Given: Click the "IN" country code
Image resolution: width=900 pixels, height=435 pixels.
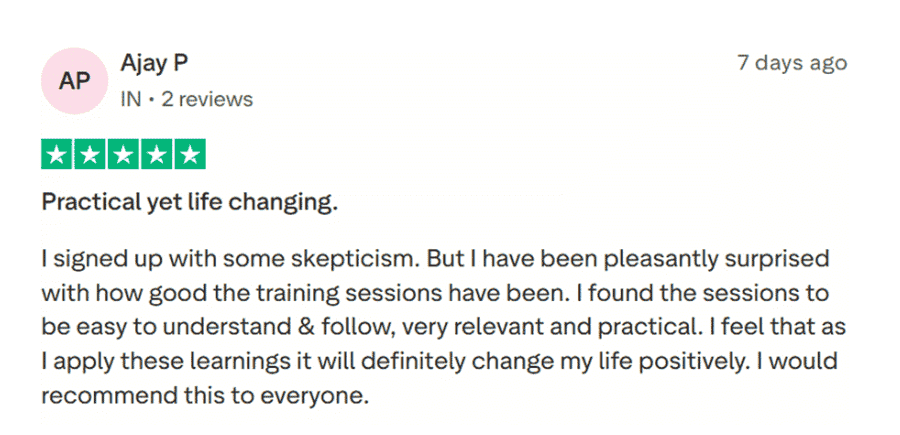Looking at the screenshot, I should (130, 99).
